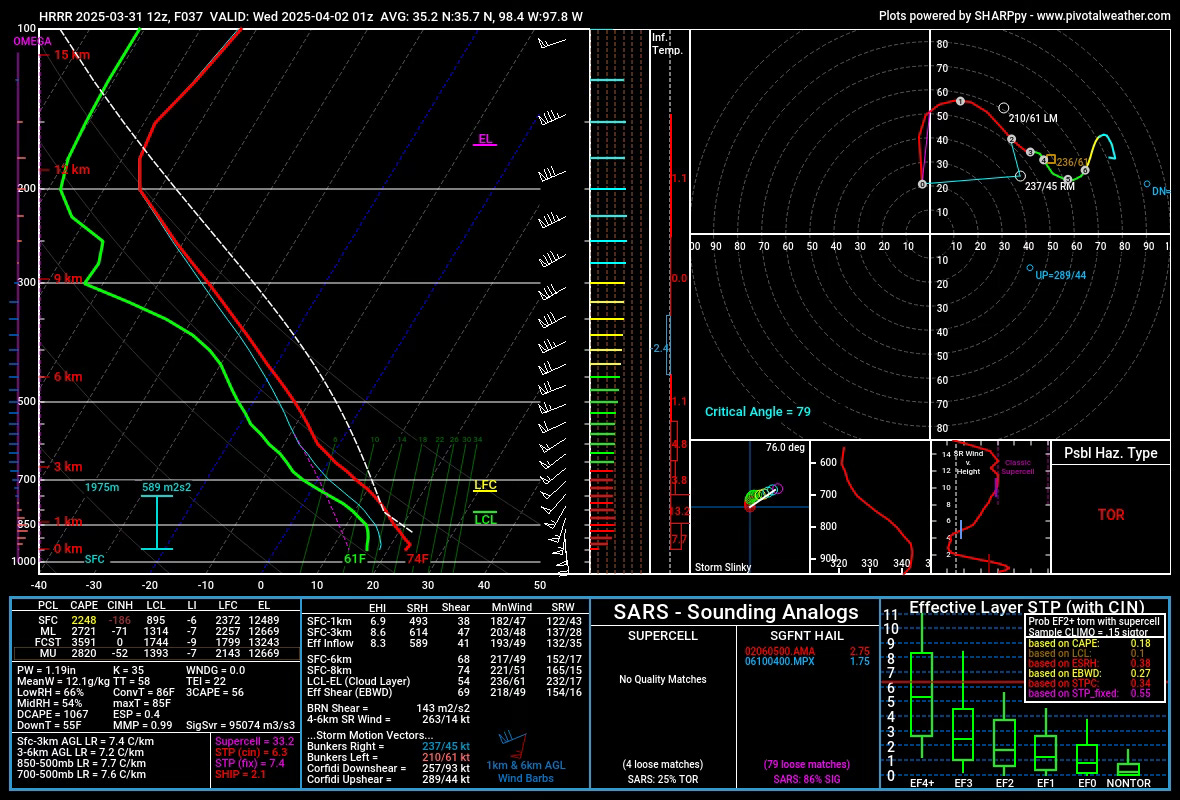This screenshot has height=800, width=1180.
Task: Click the 'SARS - Sounding Analogs' heading
Action: (x=735, y=612)
